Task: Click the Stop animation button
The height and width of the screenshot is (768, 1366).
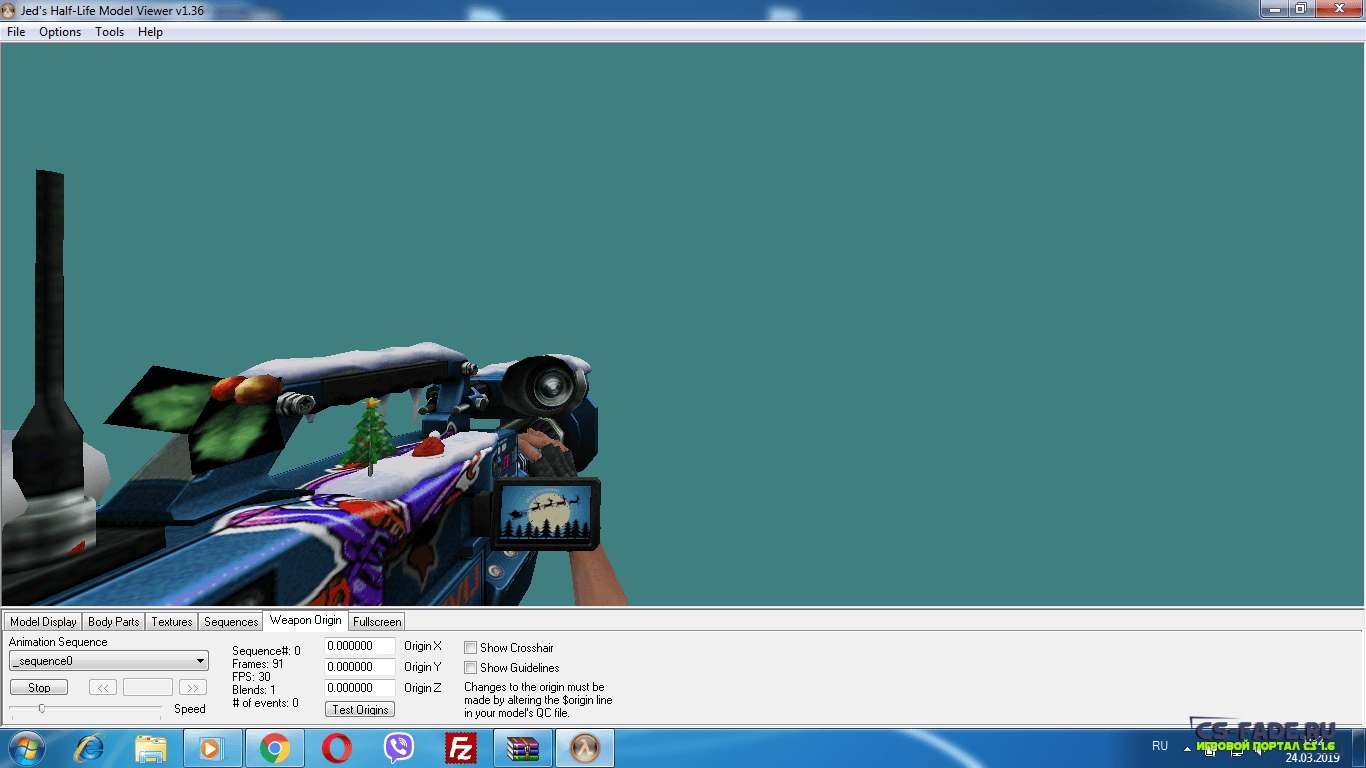Action: click(x=39, y=688)
